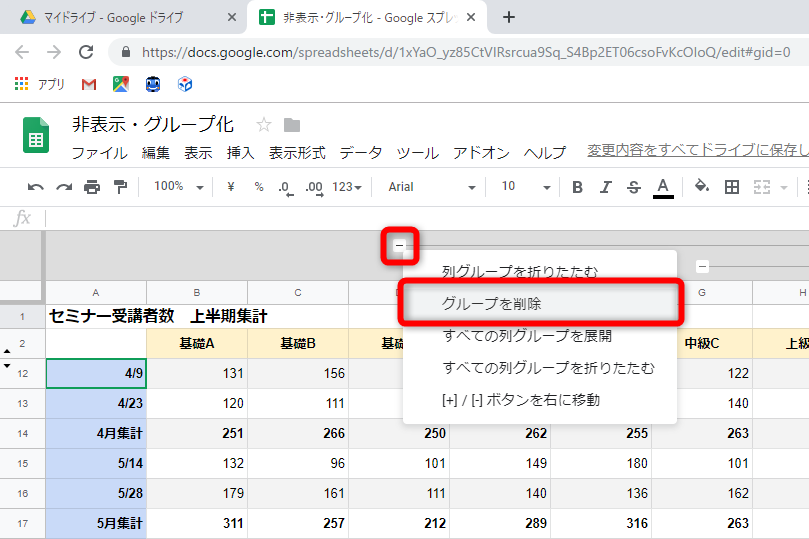This screenshot has height=539, width=809.
Task: Open the text color picker
Action: (x=663, y=188)
